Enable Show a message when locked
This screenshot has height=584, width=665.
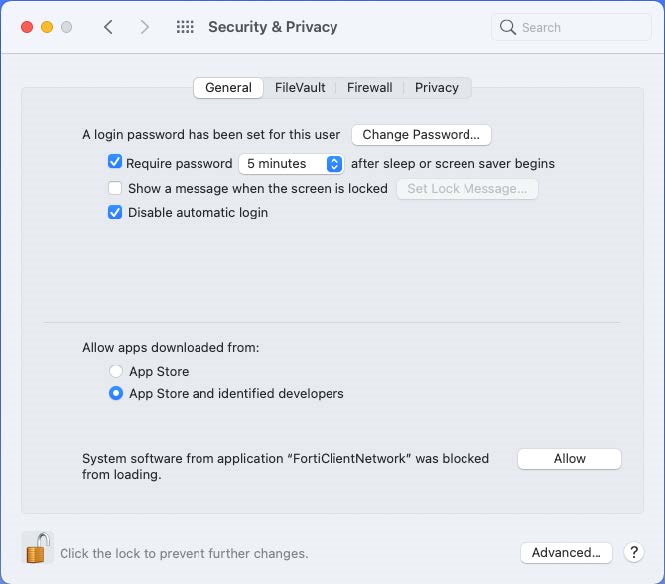coord(115,188)
